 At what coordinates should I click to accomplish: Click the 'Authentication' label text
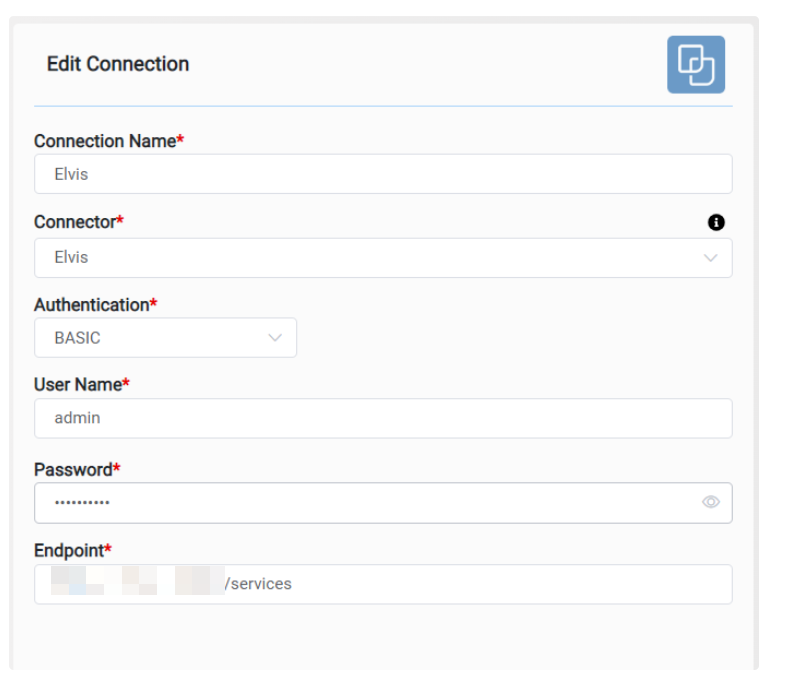tap(91, 304)
